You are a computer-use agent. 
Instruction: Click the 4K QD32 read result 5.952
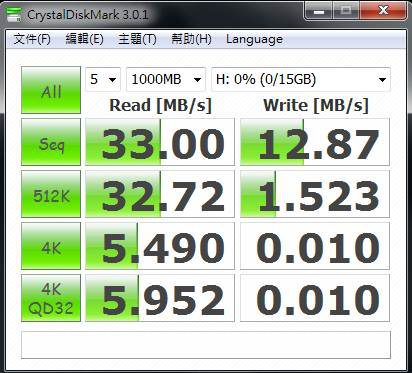[x=160, y=298]
